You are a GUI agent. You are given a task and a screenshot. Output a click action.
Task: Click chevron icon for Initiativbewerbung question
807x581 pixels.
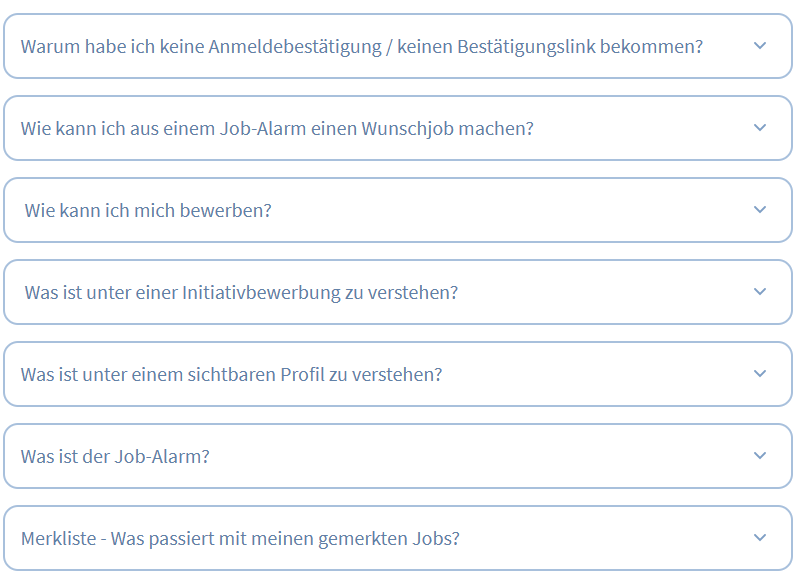click(760, 292)
